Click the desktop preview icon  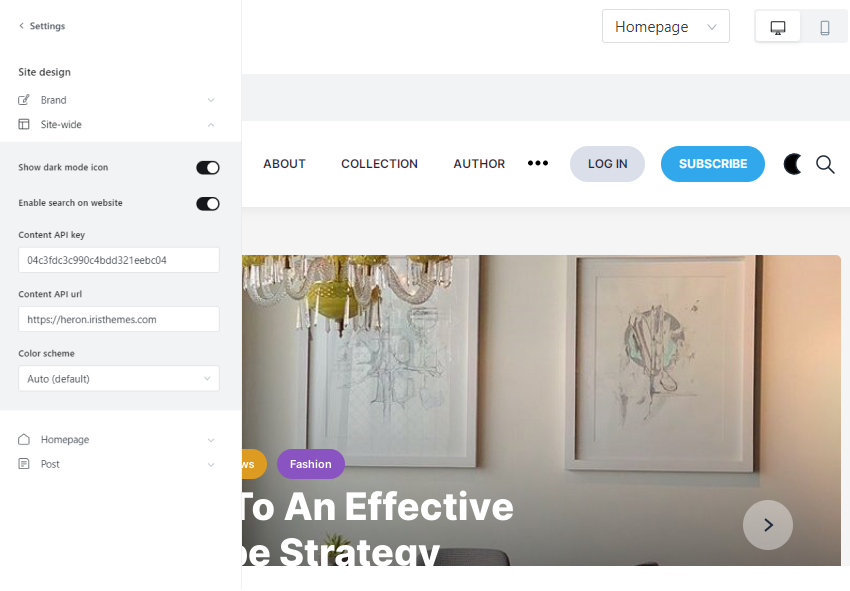click(x=777, y=27)
